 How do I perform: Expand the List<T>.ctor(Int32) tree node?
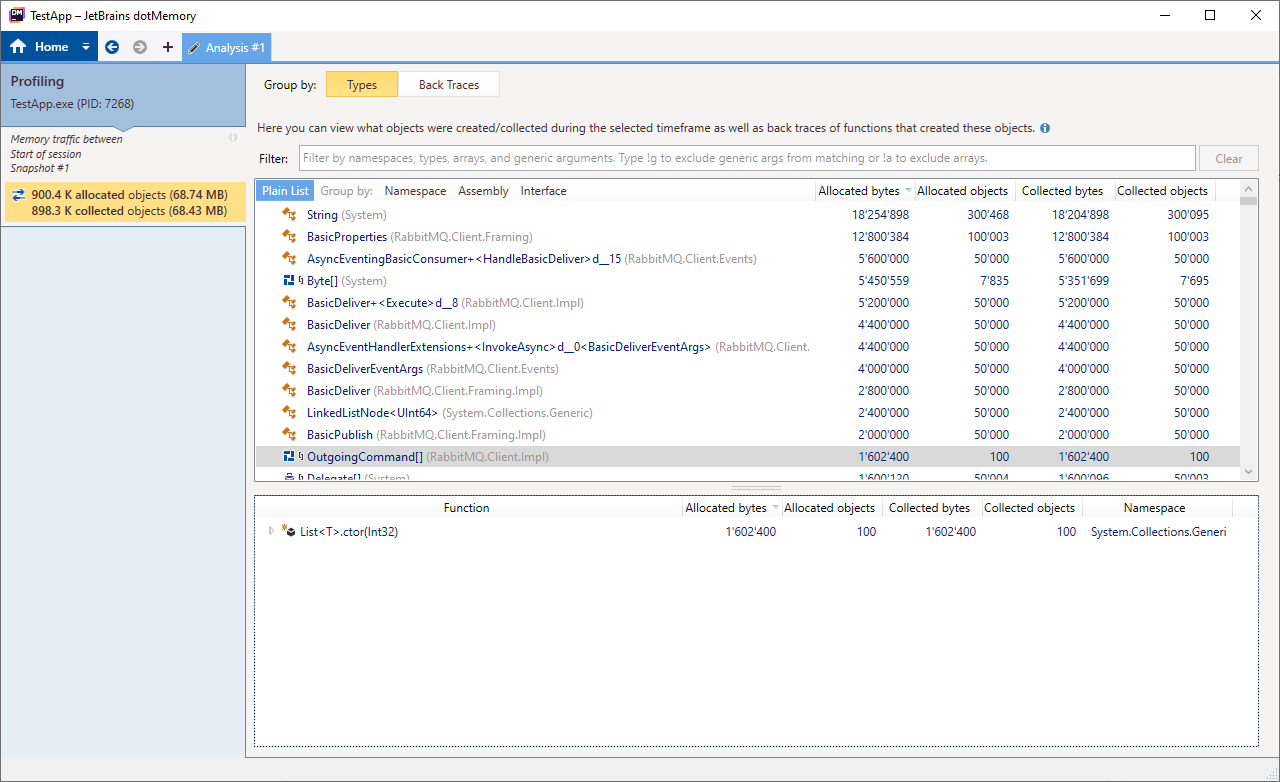(x=271, y=532)
